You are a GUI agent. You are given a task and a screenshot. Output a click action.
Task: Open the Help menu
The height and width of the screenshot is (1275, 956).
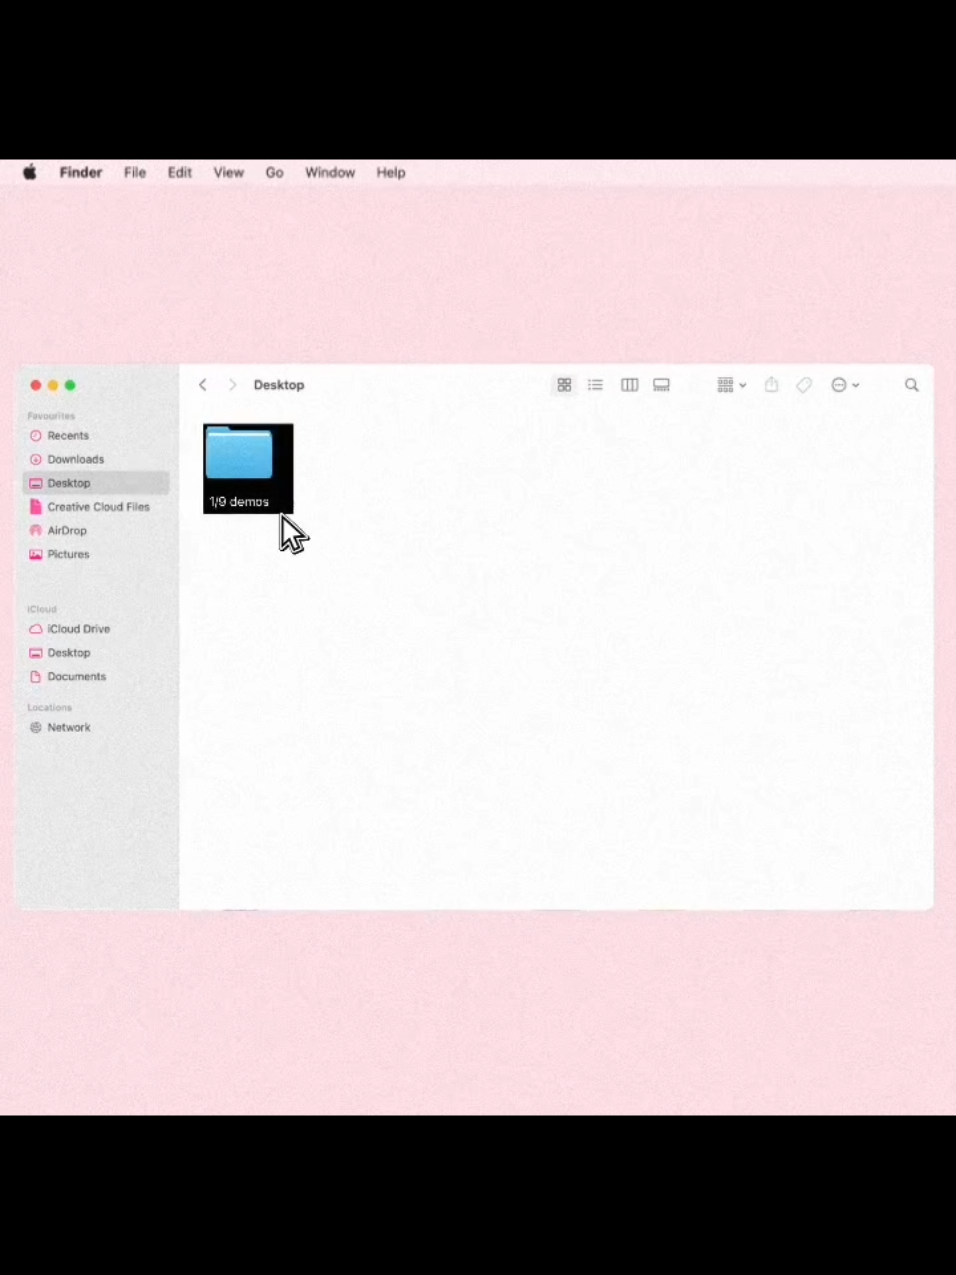coord(390,172)
